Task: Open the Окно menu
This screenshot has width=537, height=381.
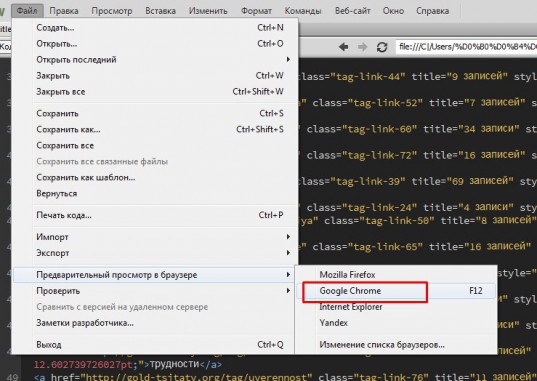Action: tap(393, 11)
